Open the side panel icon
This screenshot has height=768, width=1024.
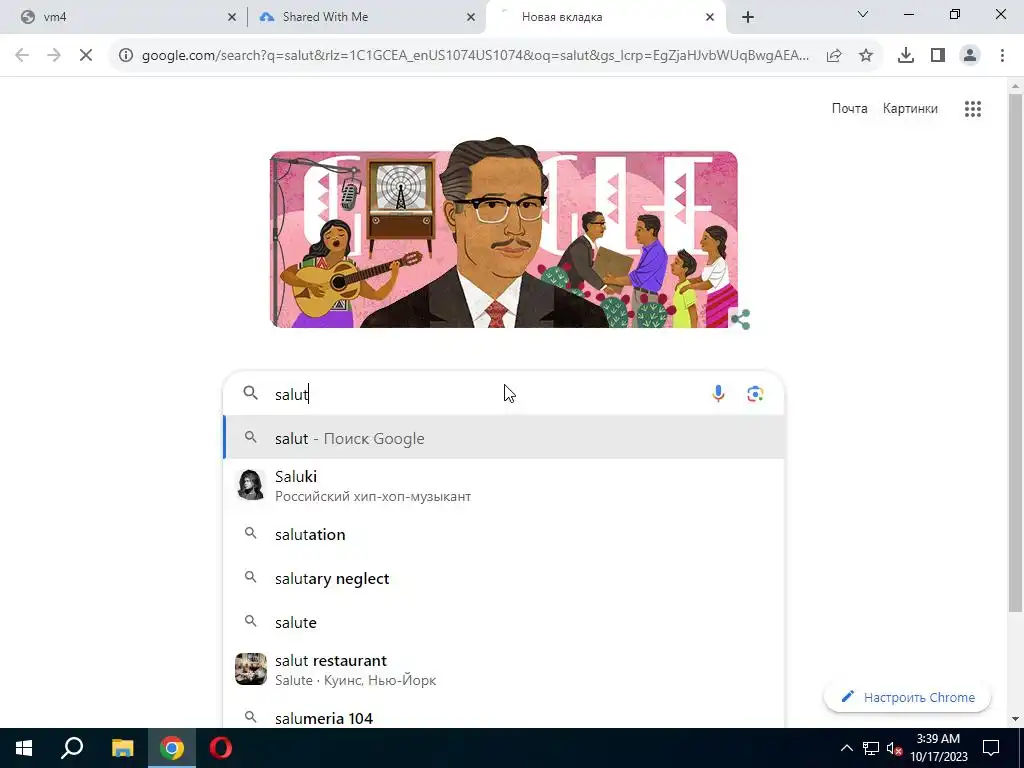coord(938,56)
